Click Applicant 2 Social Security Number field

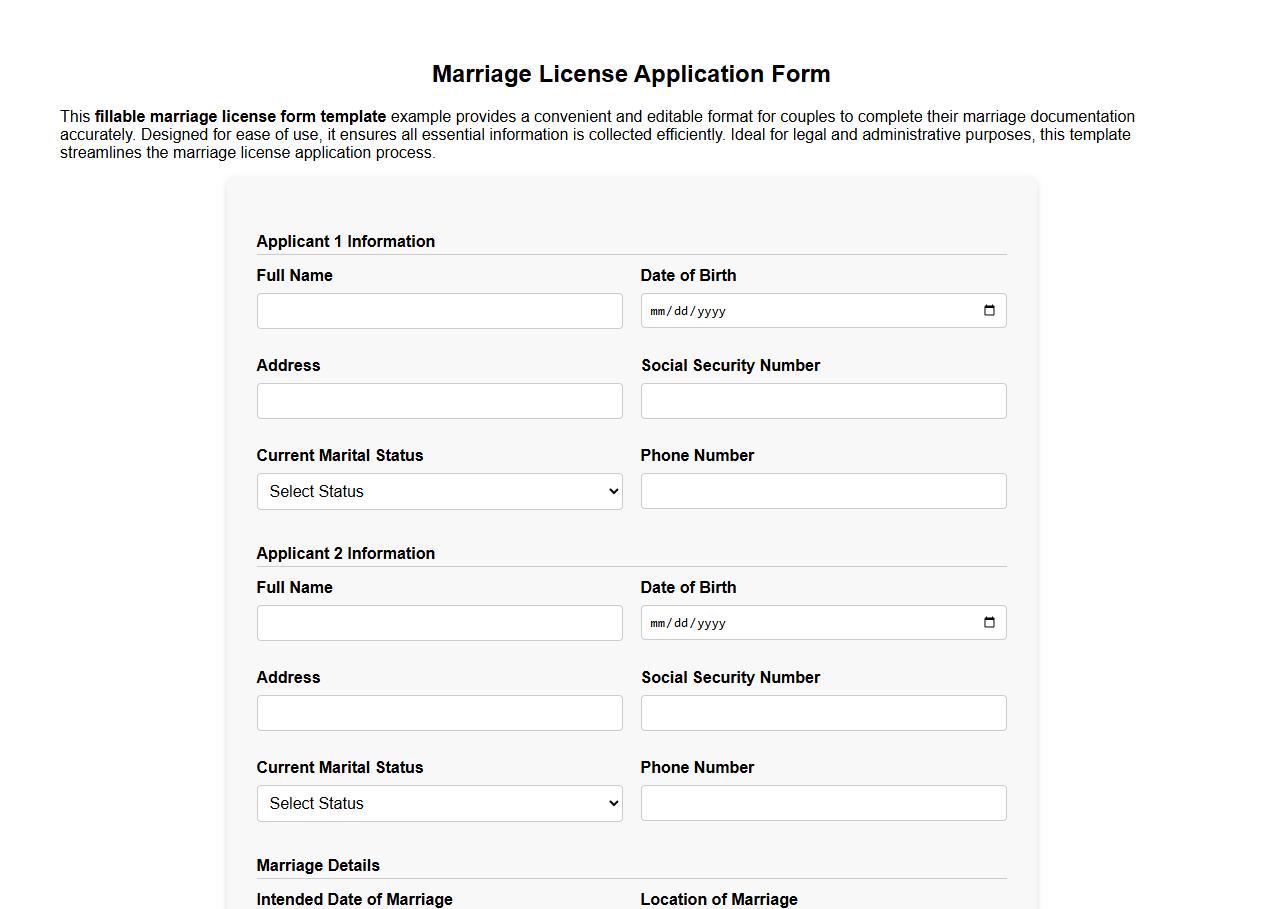tap(823, 713)
